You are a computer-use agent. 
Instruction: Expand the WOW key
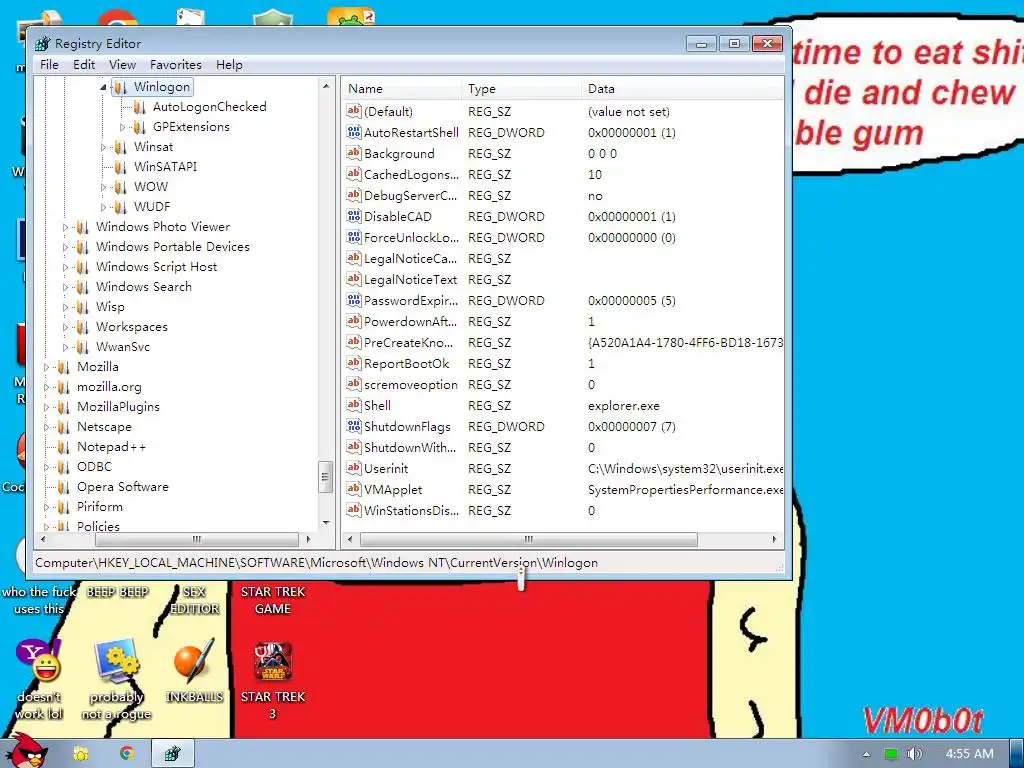point(103,187)
